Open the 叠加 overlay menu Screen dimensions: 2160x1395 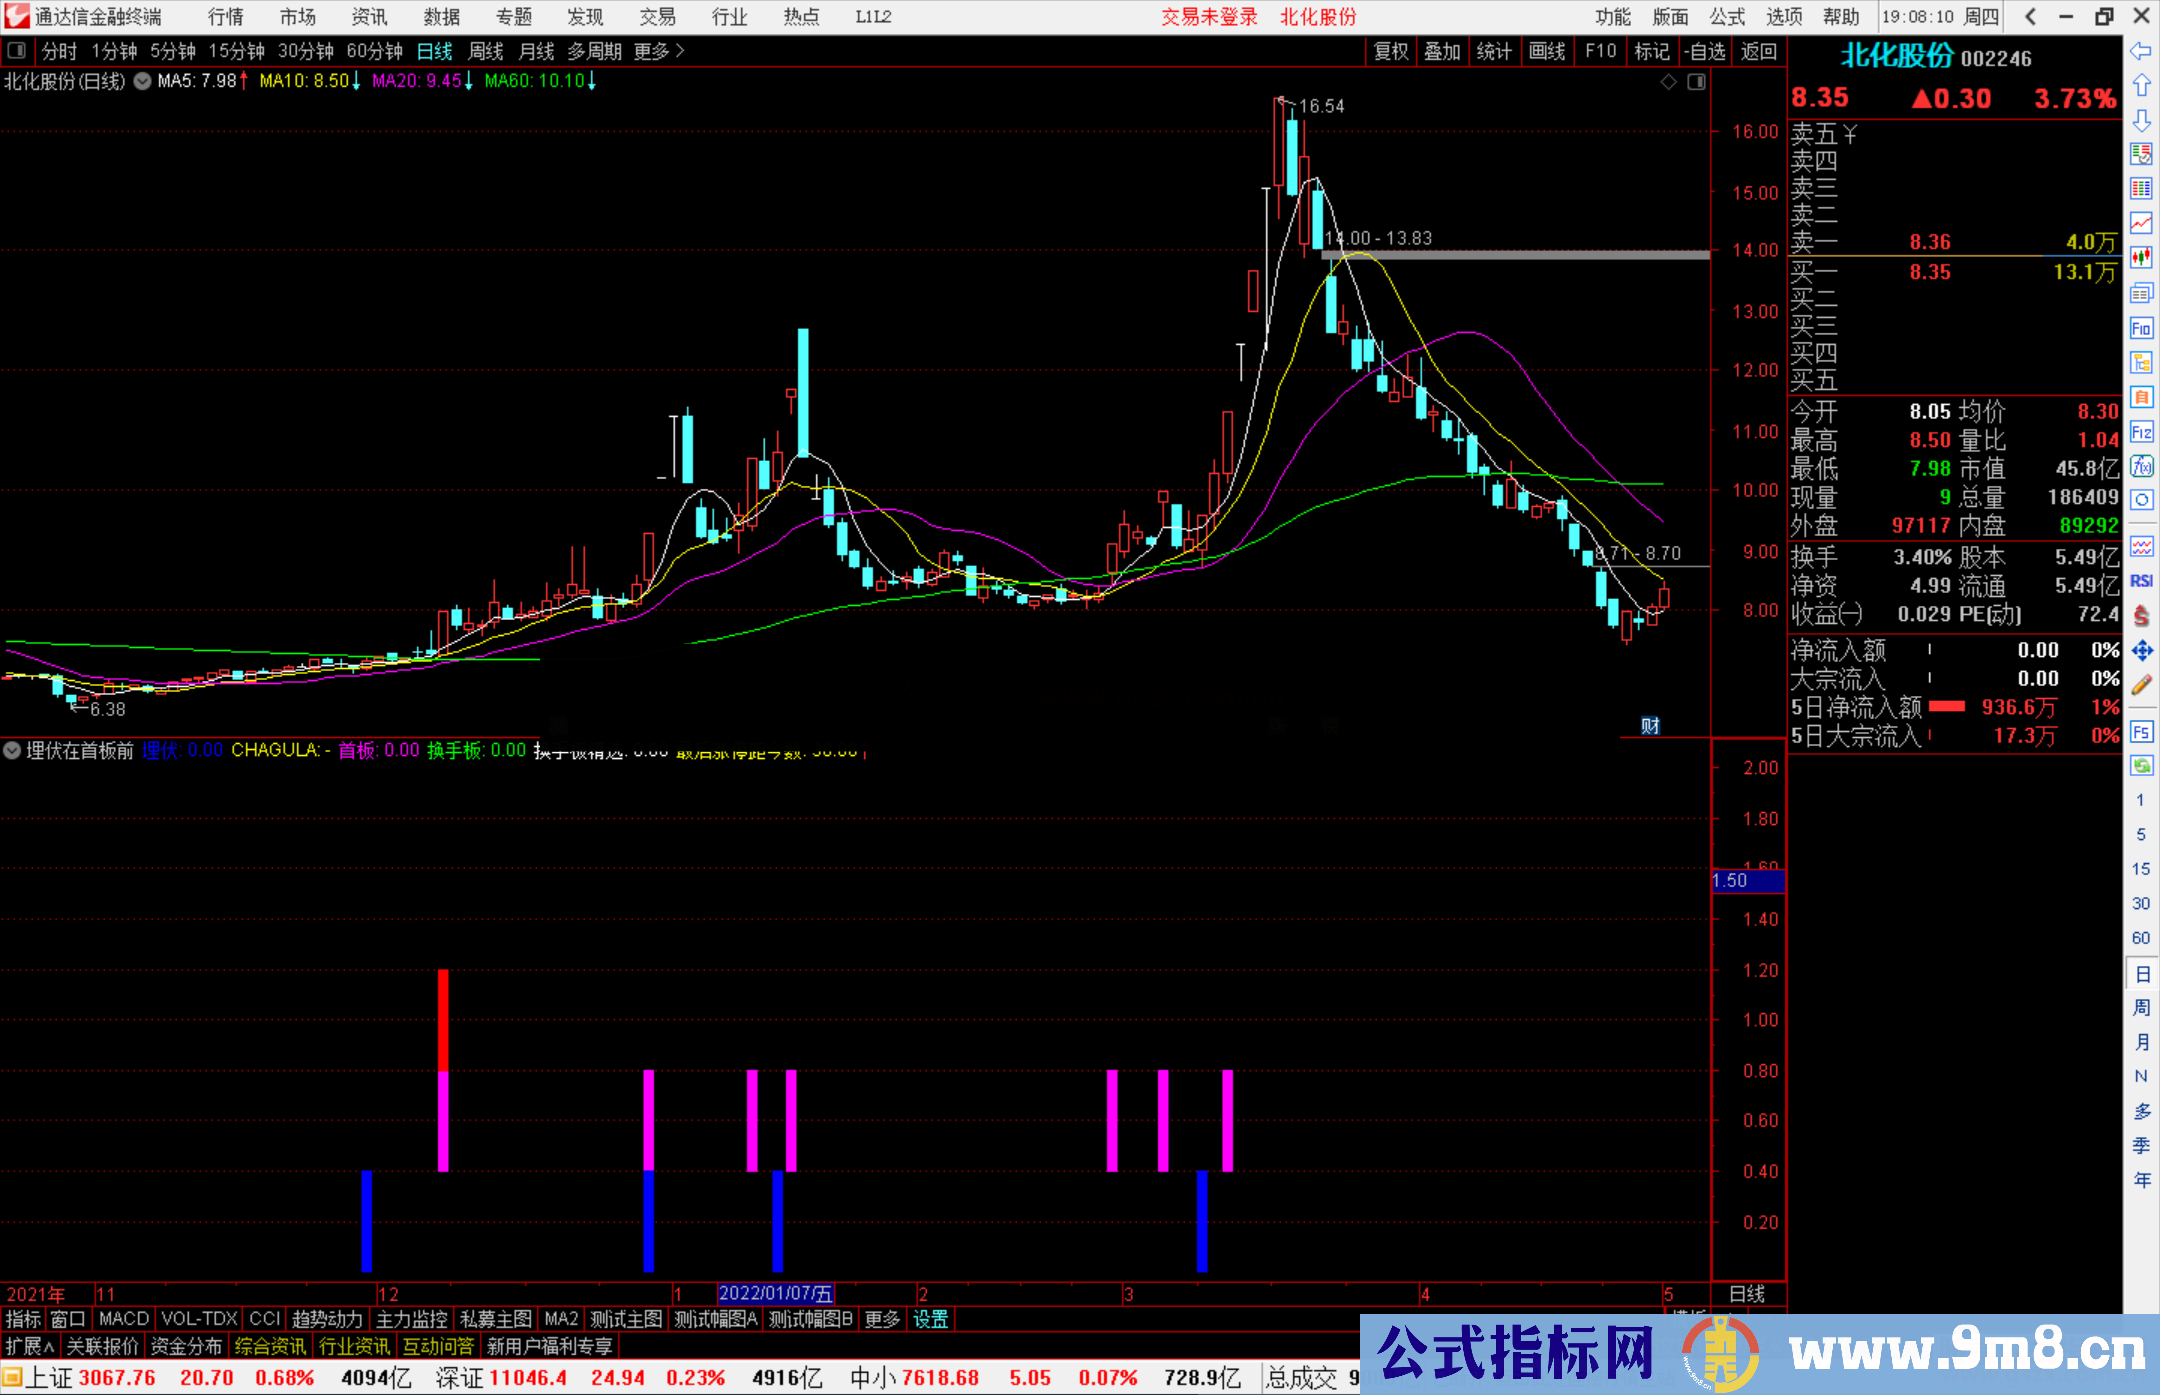click(x=1442, y=51)
